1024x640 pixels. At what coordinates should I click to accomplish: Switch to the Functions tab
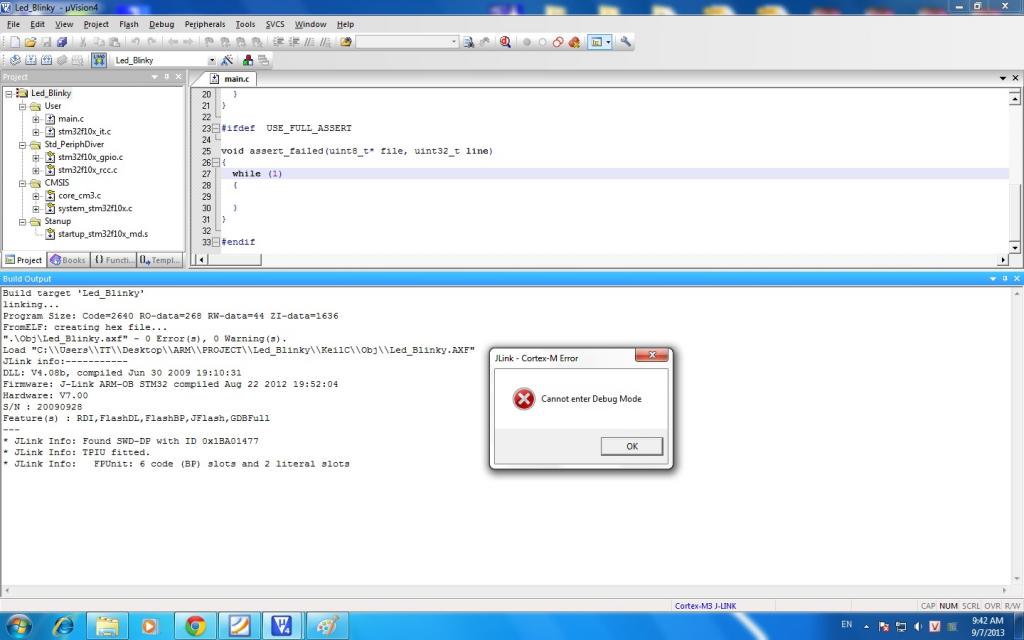coord(114,260)
